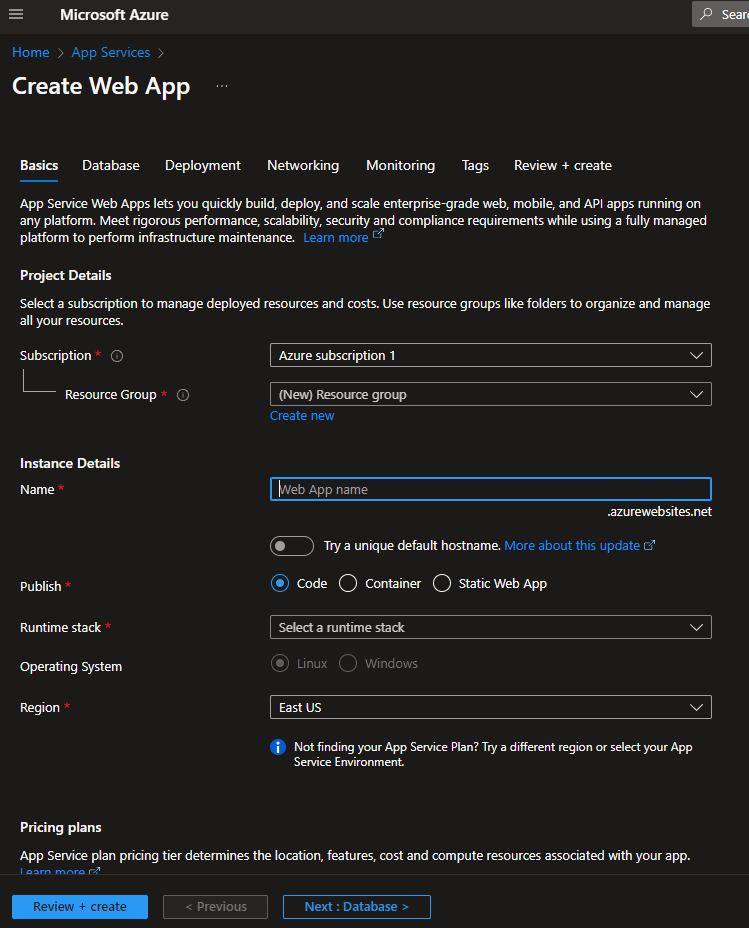
Task: Click the external link icon beside Learn more
Action: (x=378, y=236)
